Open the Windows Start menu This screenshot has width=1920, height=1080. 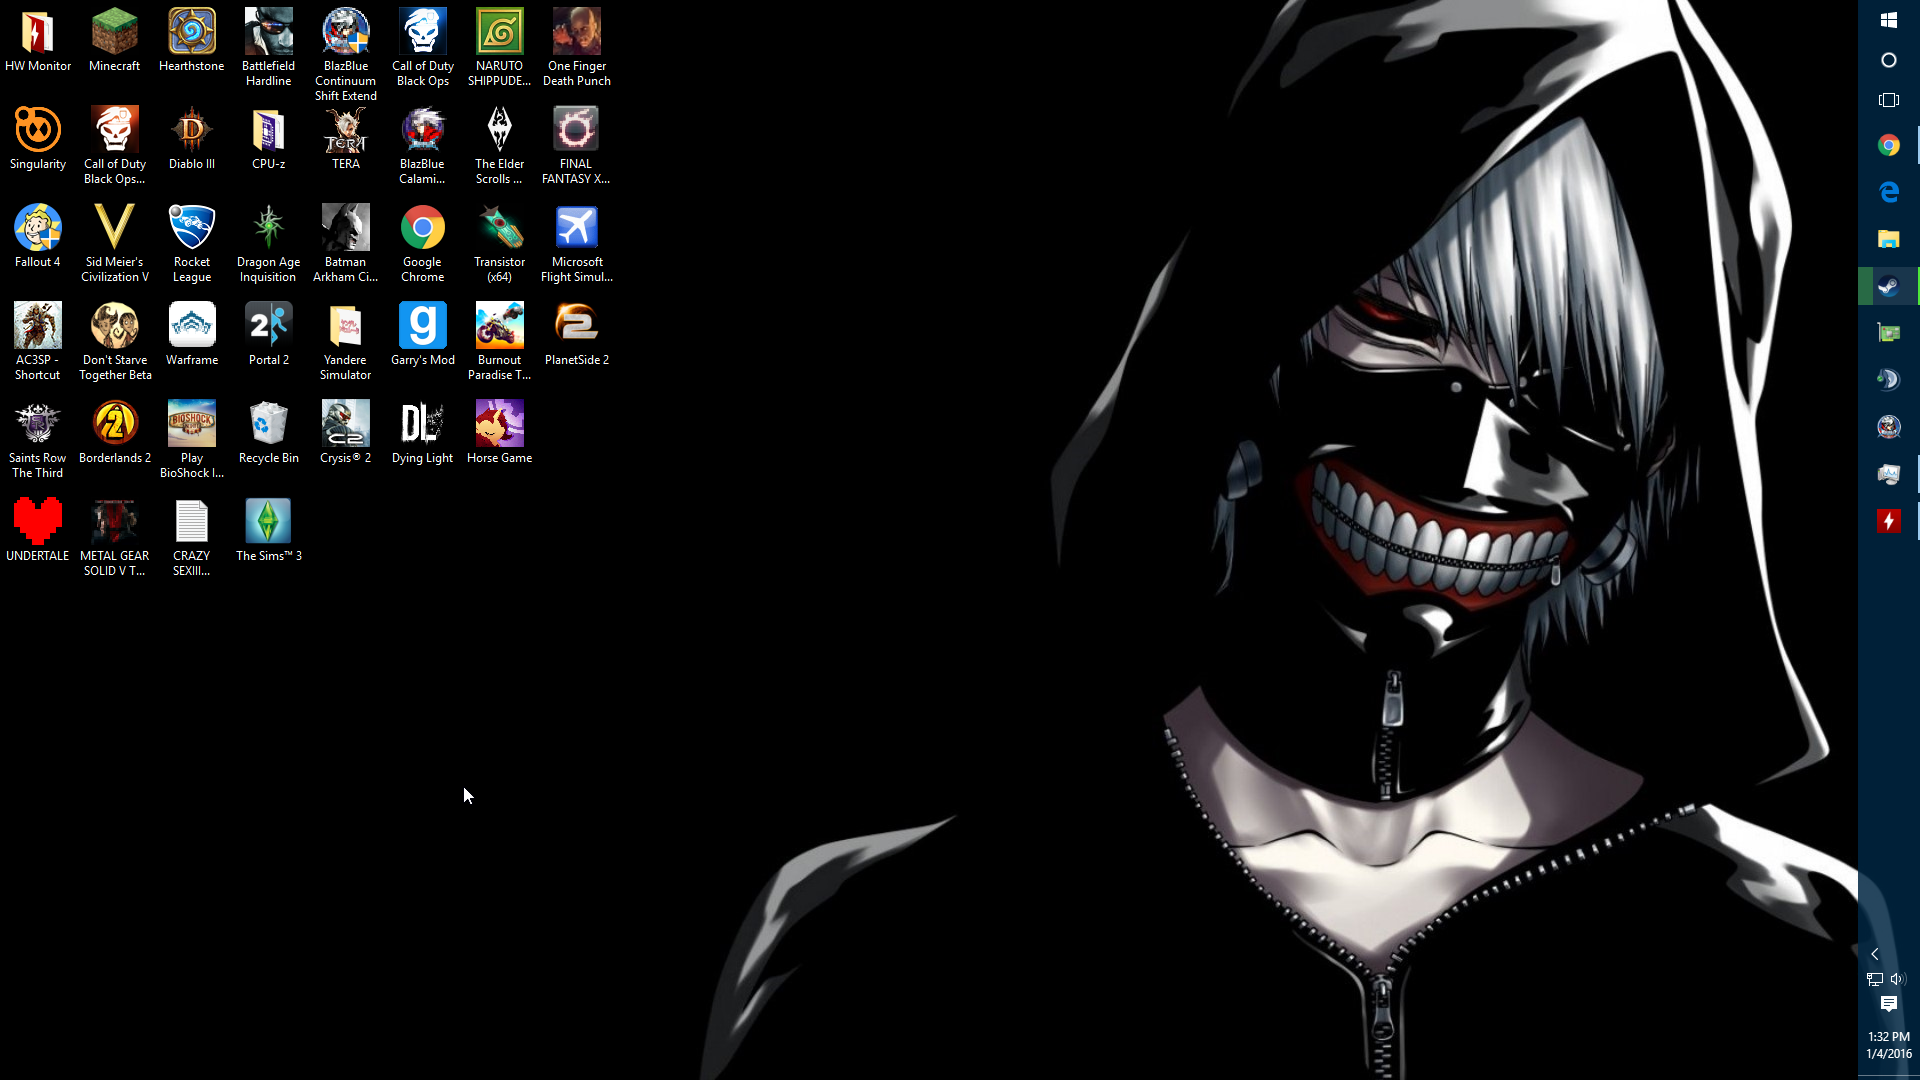1888,20
